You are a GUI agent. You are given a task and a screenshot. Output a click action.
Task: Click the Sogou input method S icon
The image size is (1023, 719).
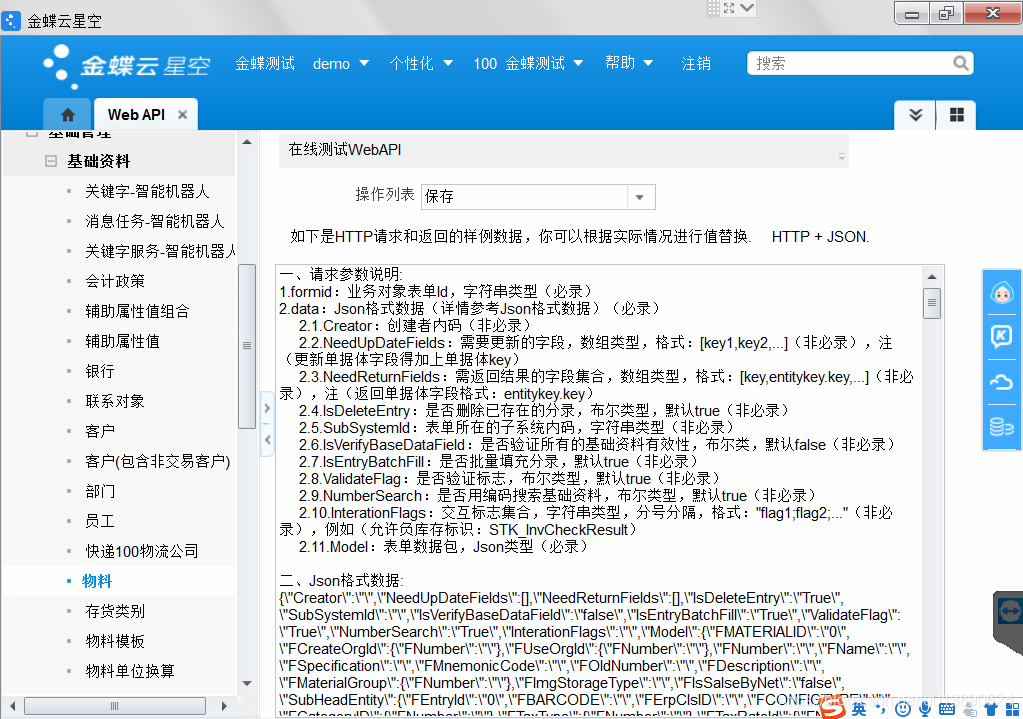point(832,707)
